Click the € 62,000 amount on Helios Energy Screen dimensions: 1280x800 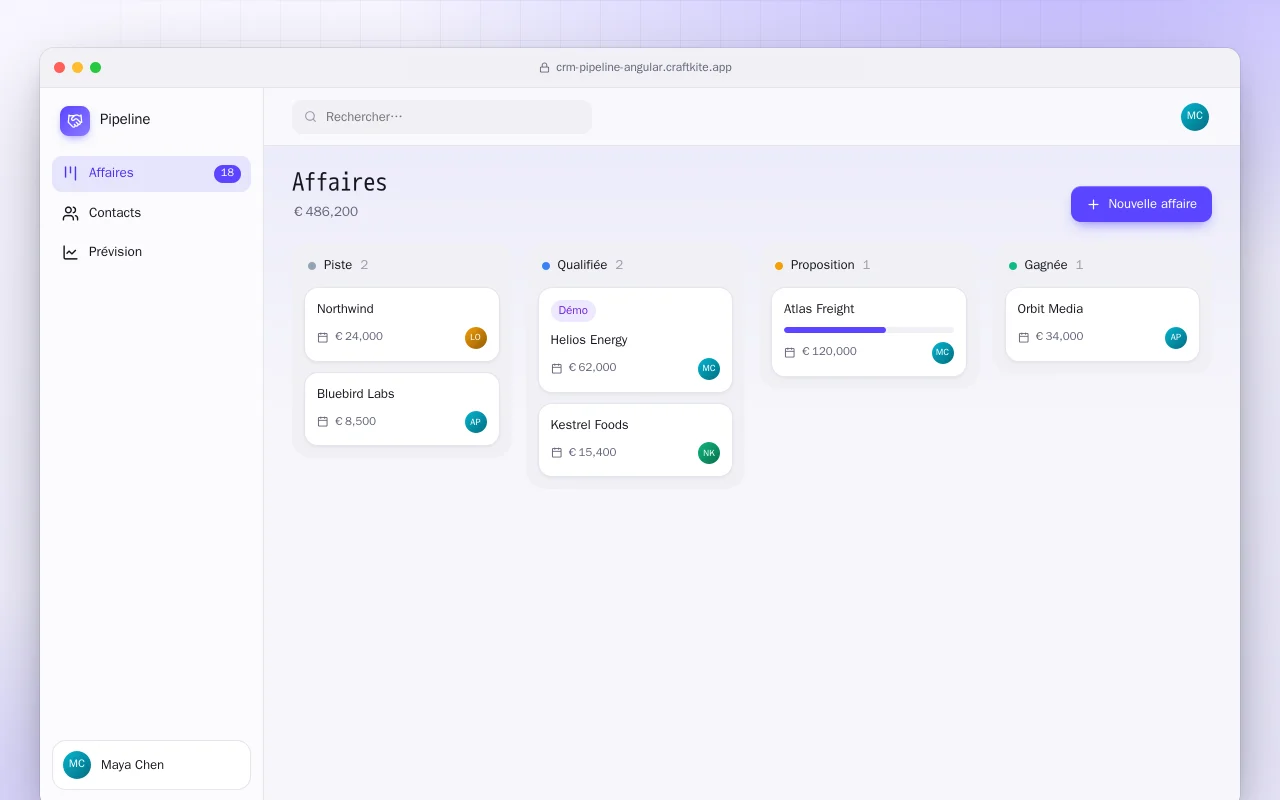pos(592,368)
